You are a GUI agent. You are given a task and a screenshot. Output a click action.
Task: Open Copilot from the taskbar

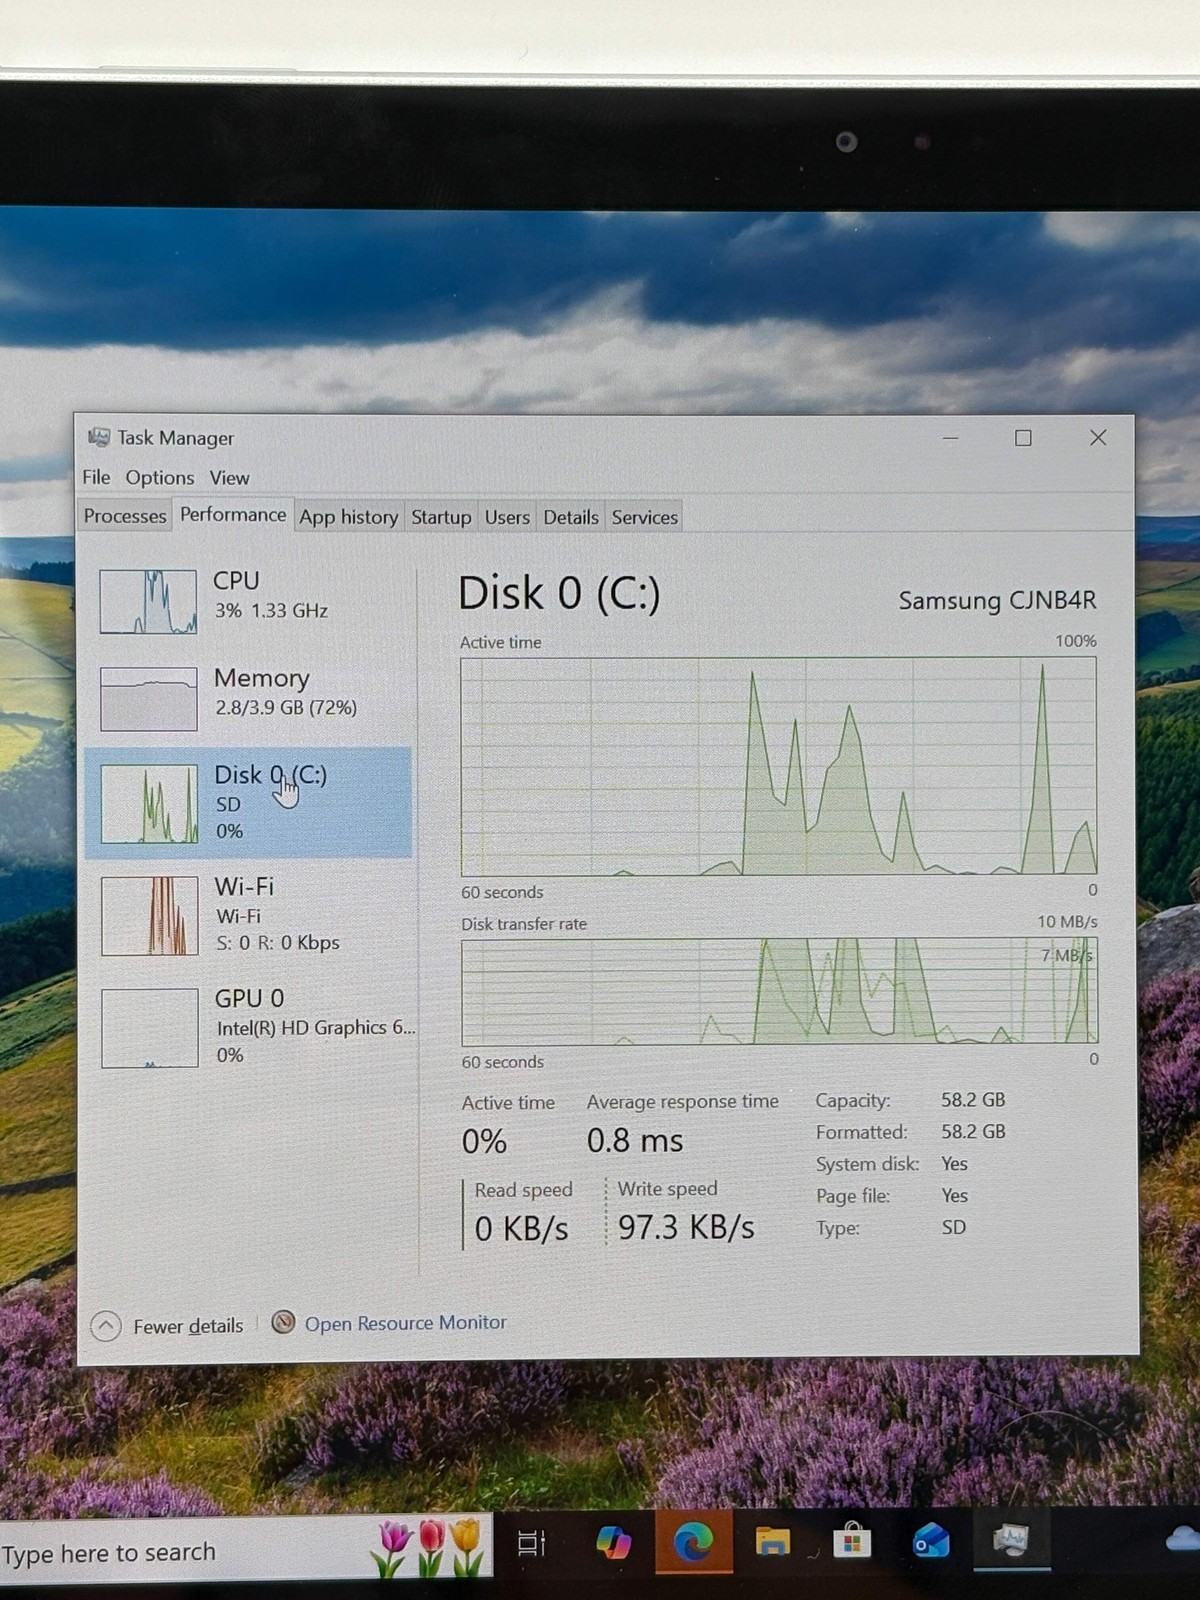point(613,1543)
